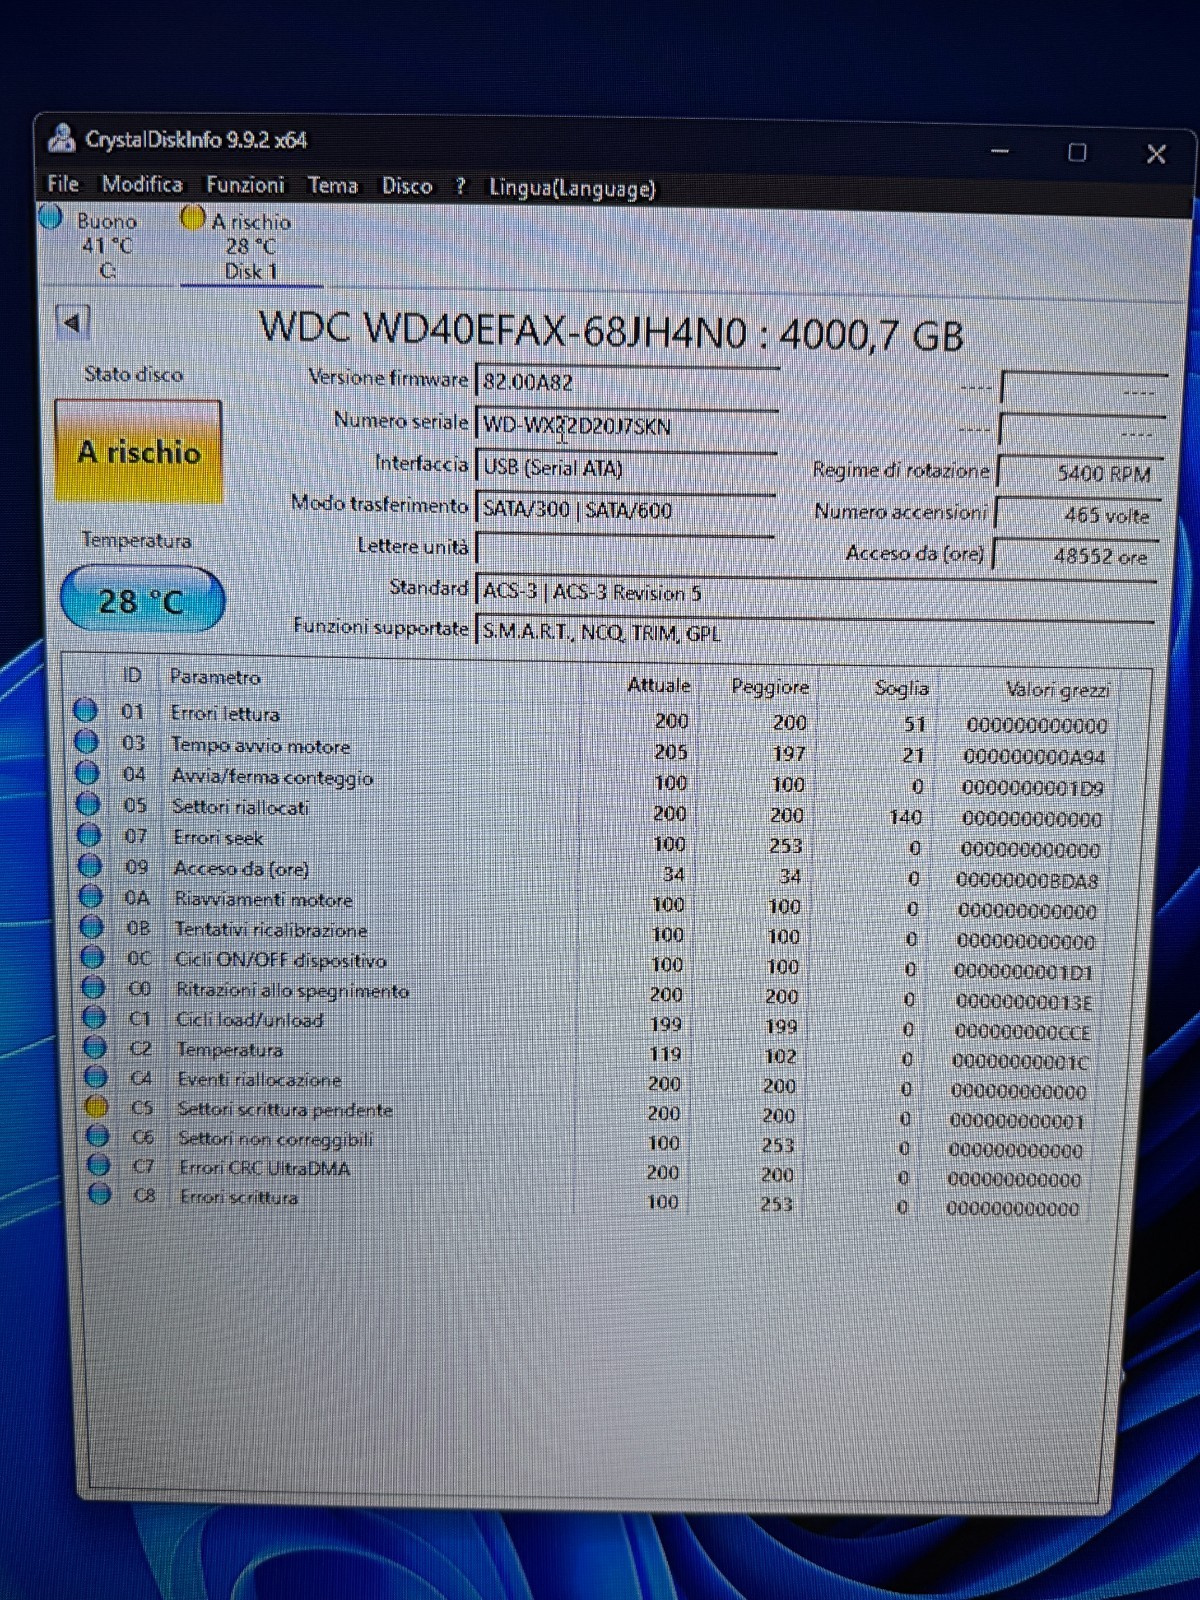Click the Soglia column header

coord(901,688)
